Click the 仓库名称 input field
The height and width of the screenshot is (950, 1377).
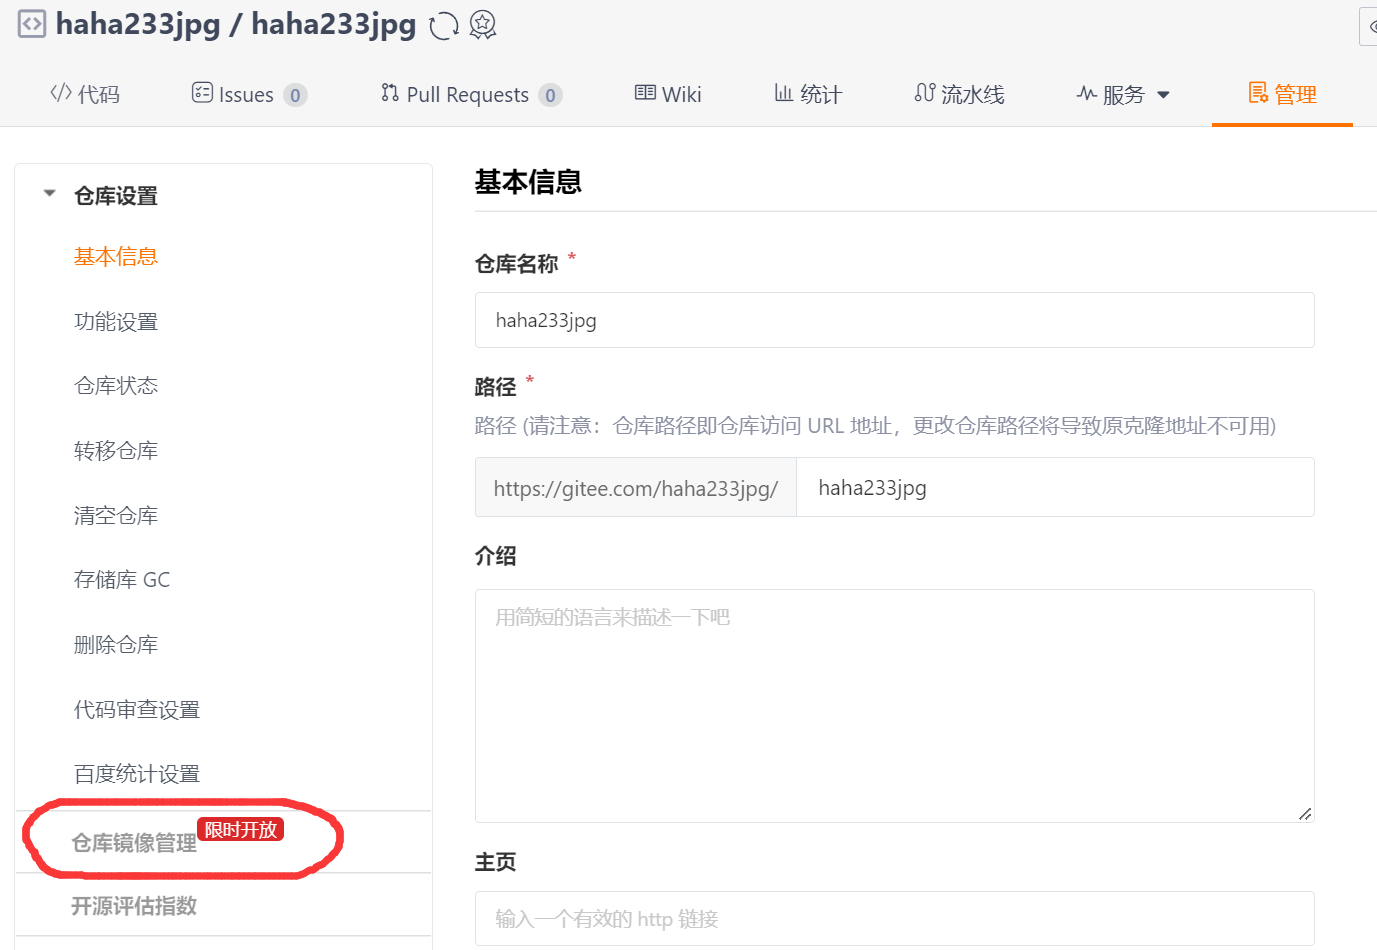pos(895,320)
